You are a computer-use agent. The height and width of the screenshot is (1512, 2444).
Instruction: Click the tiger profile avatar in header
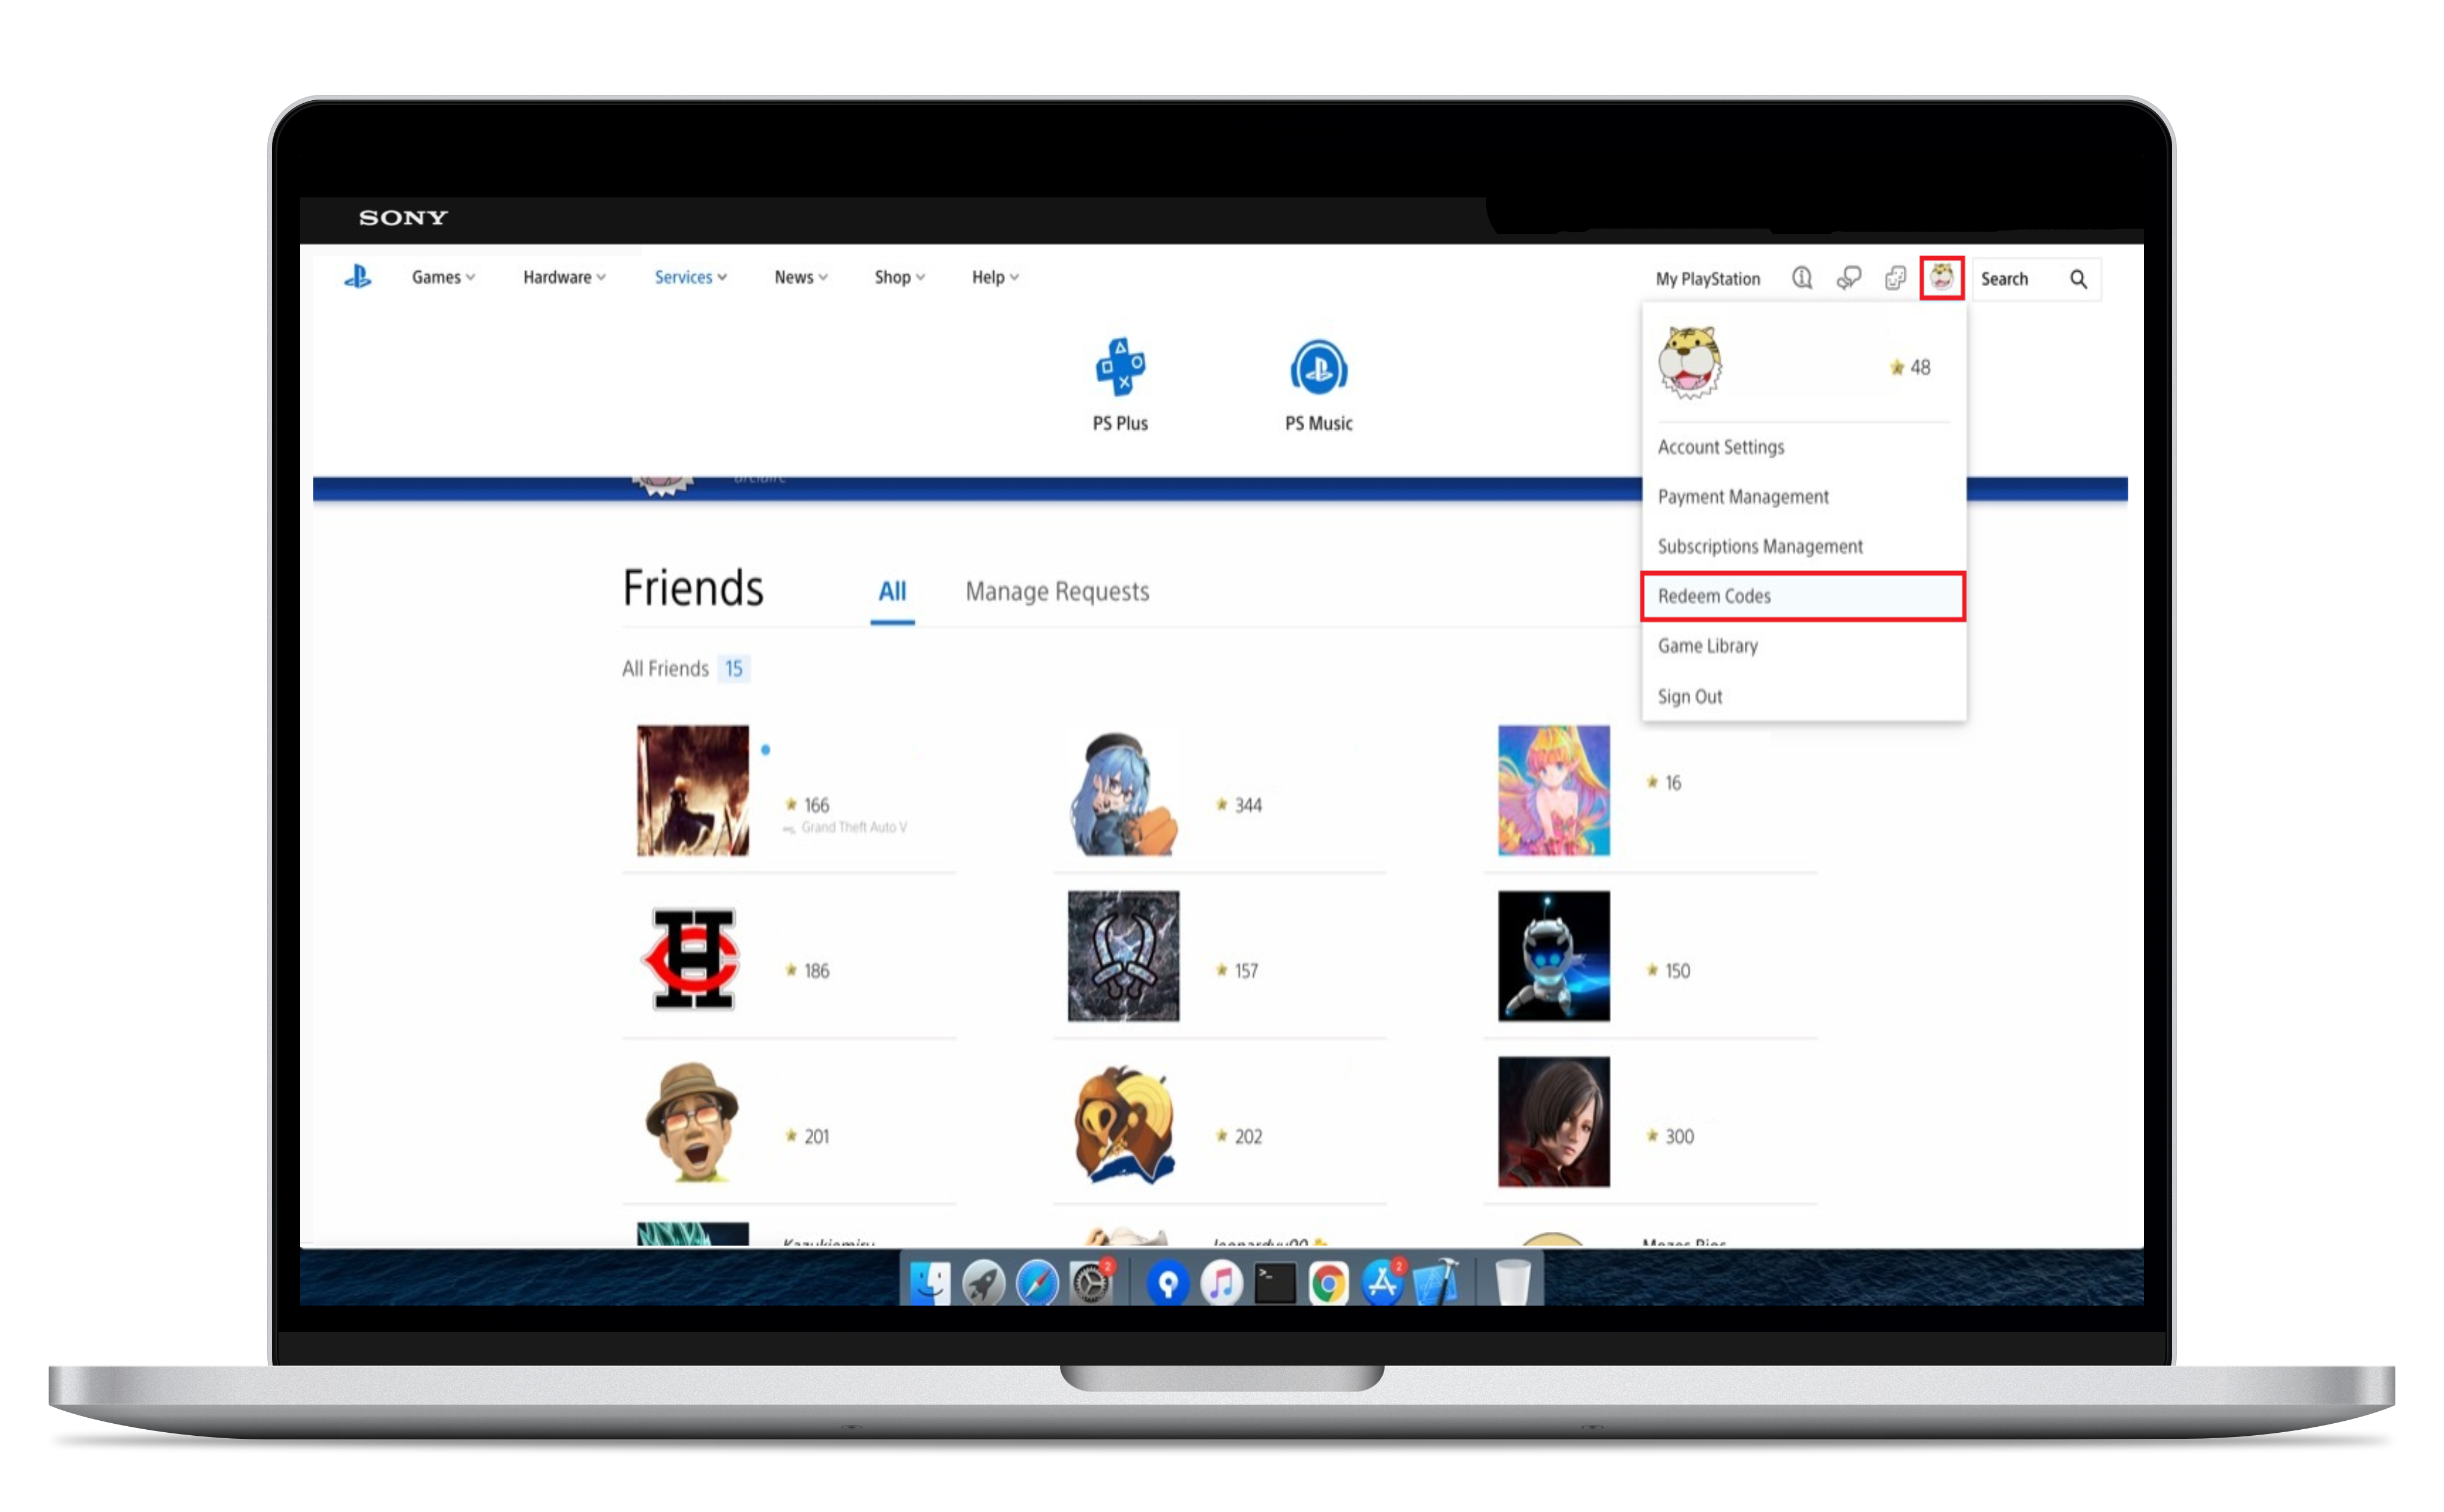tap(1941, 278)
